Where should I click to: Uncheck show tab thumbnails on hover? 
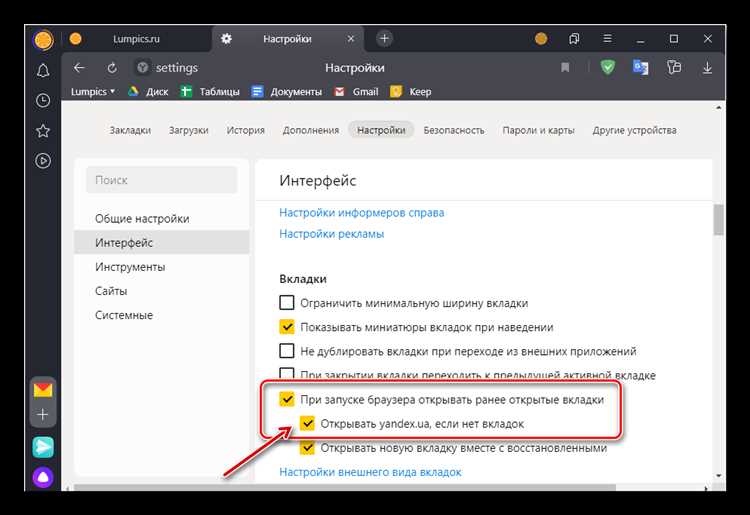(287, 327)
